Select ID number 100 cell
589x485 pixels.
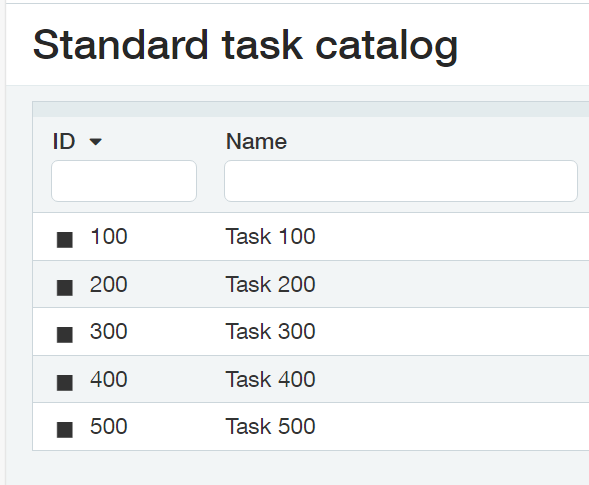109,236
